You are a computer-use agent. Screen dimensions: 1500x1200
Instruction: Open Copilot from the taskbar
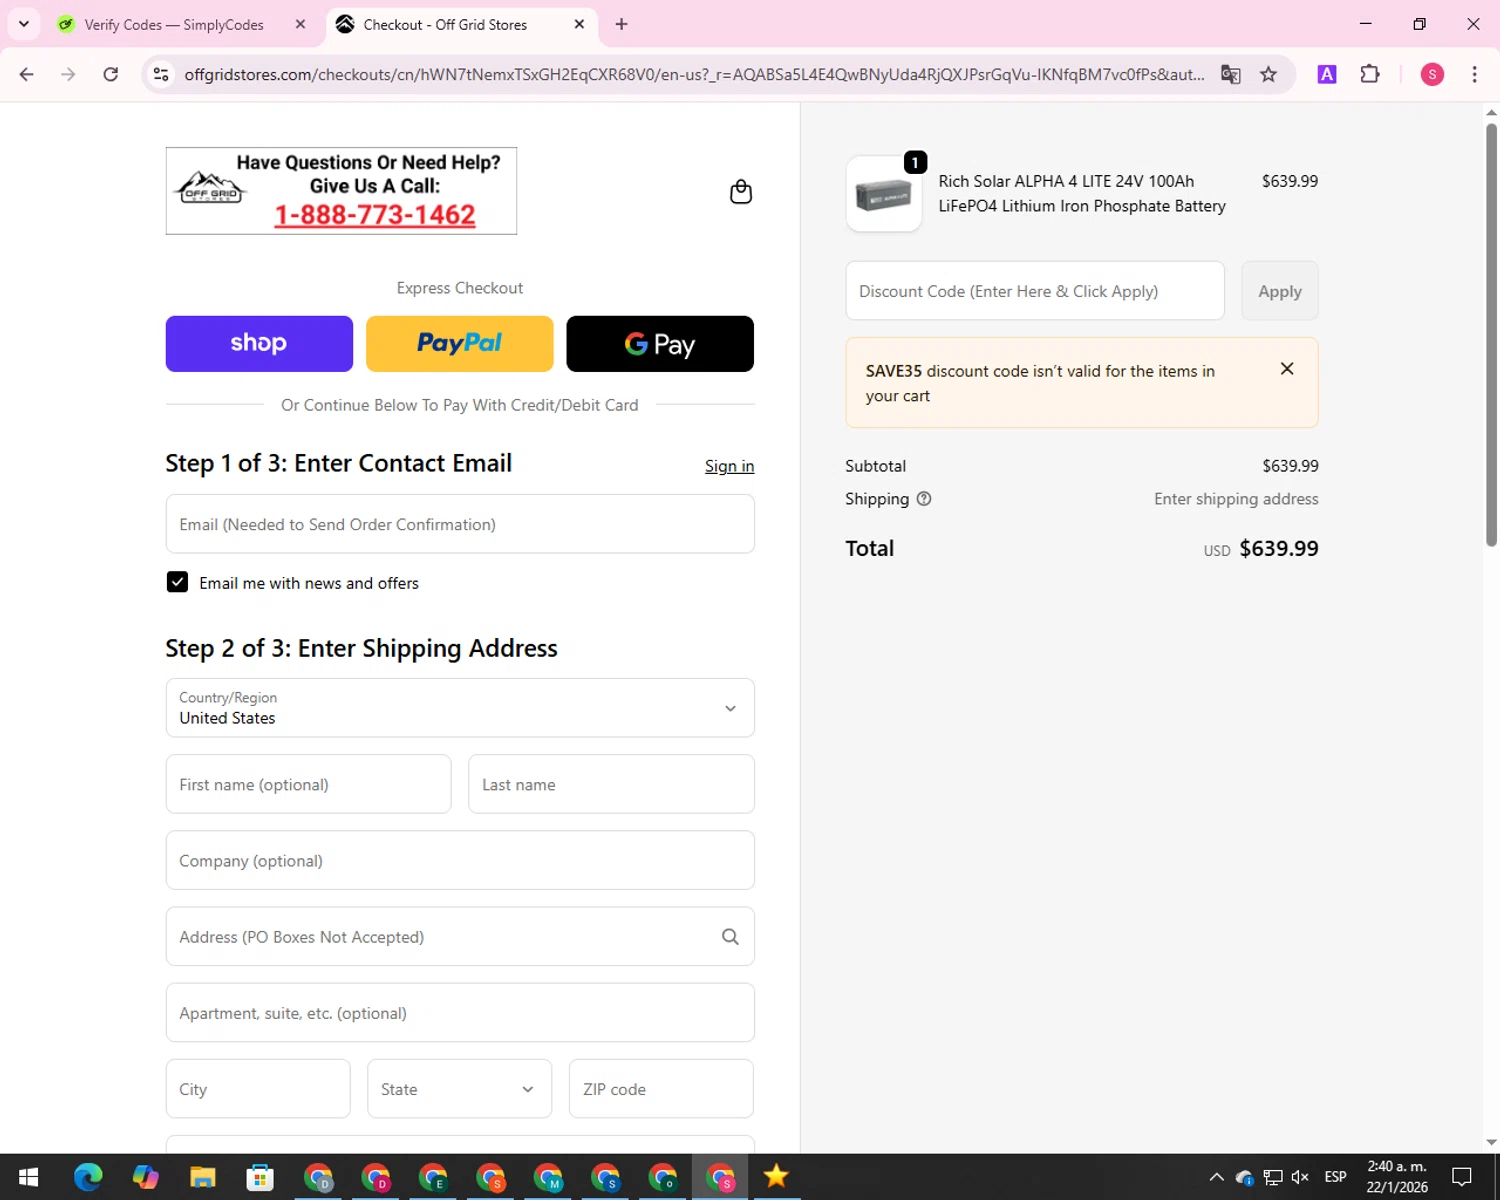tap(146, 1177)
